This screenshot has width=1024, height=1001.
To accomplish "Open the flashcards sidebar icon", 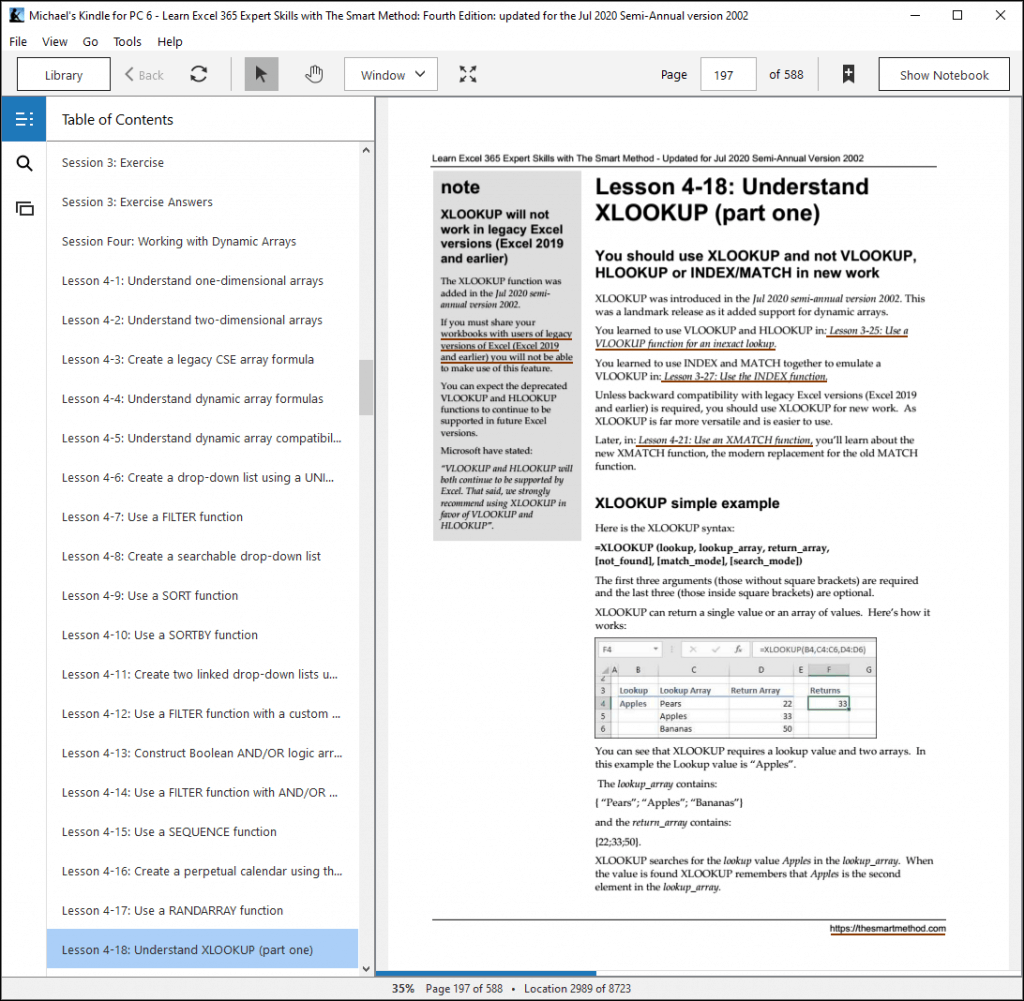I will [x=24, y=208].
